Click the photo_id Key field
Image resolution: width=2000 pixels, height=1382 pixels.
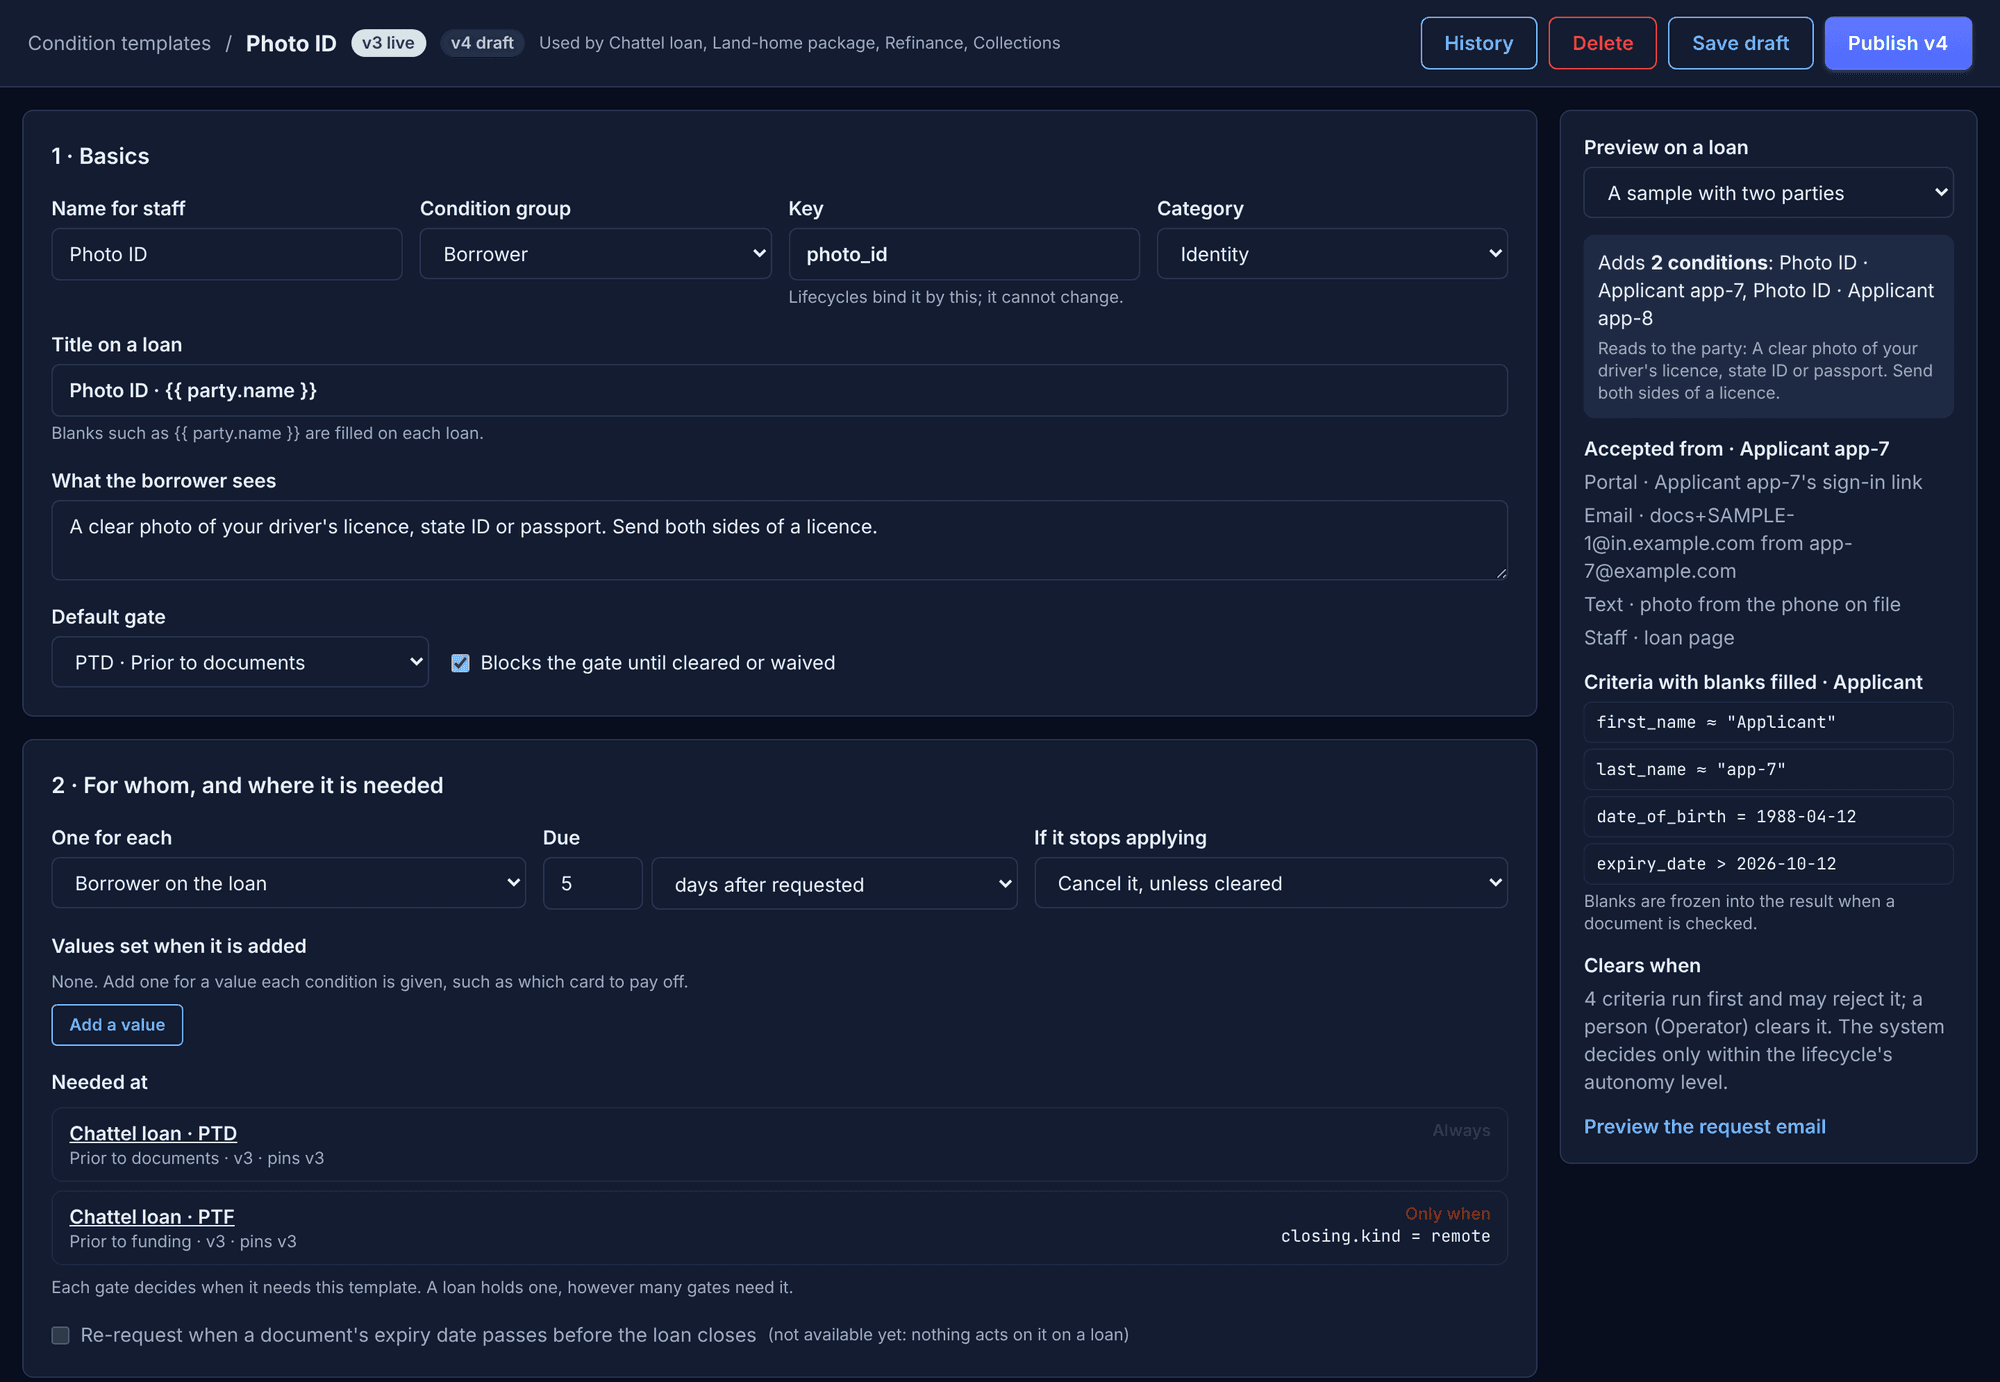[963, 254]
